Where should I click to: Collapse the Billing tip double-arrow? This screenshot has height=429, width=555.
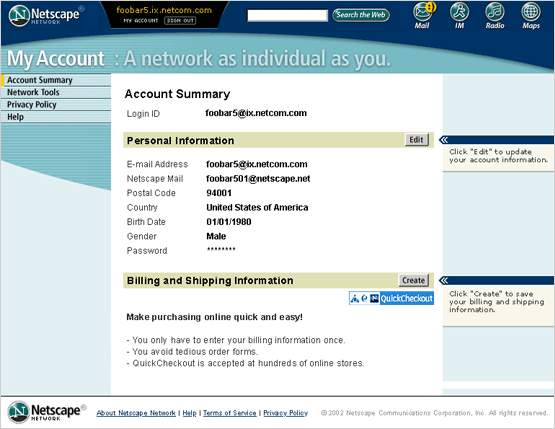tap(444, 281)
